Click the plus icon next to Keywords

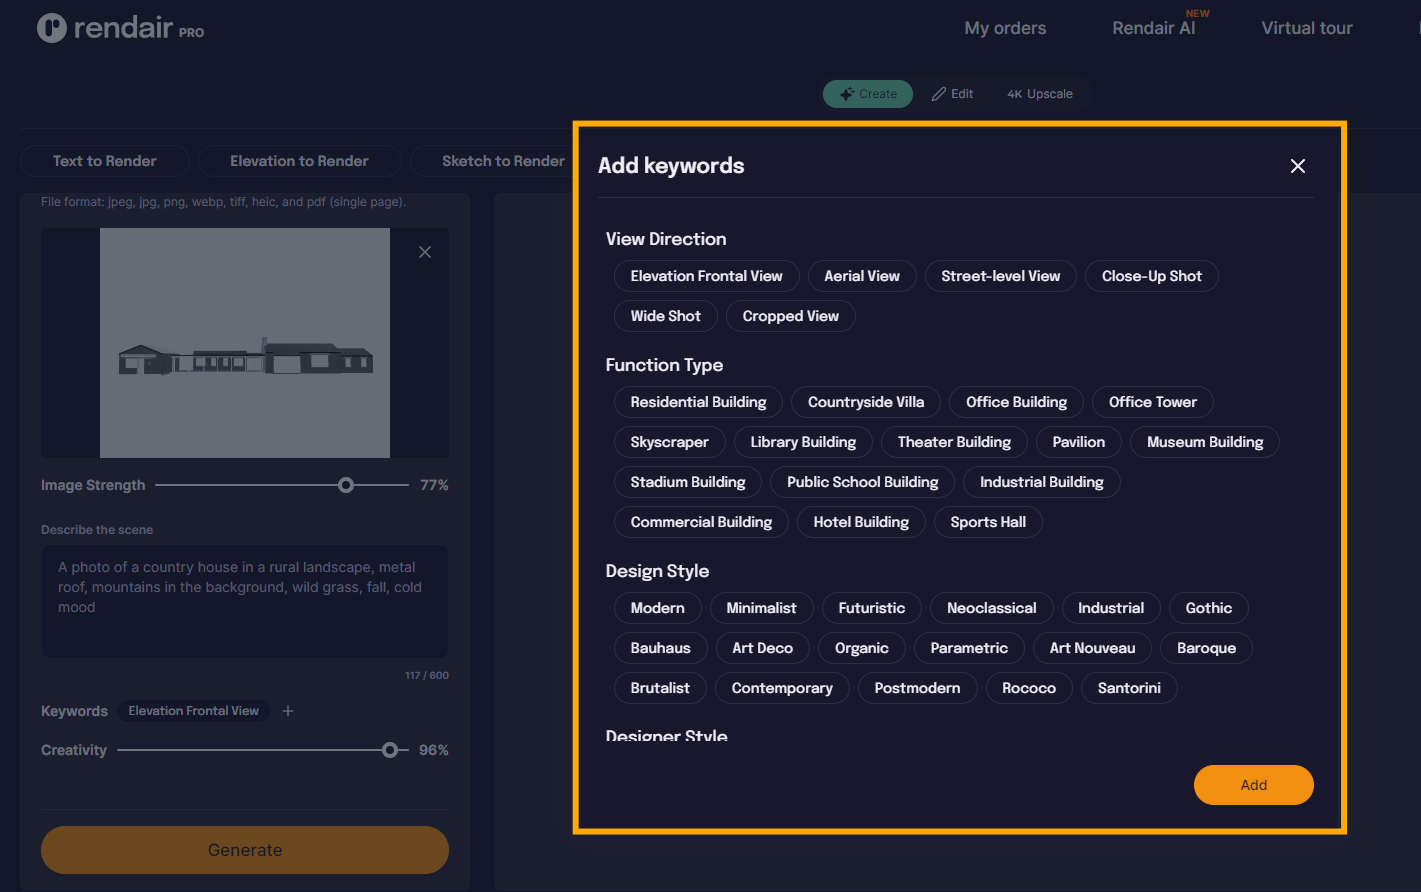[x=288, y=711]
